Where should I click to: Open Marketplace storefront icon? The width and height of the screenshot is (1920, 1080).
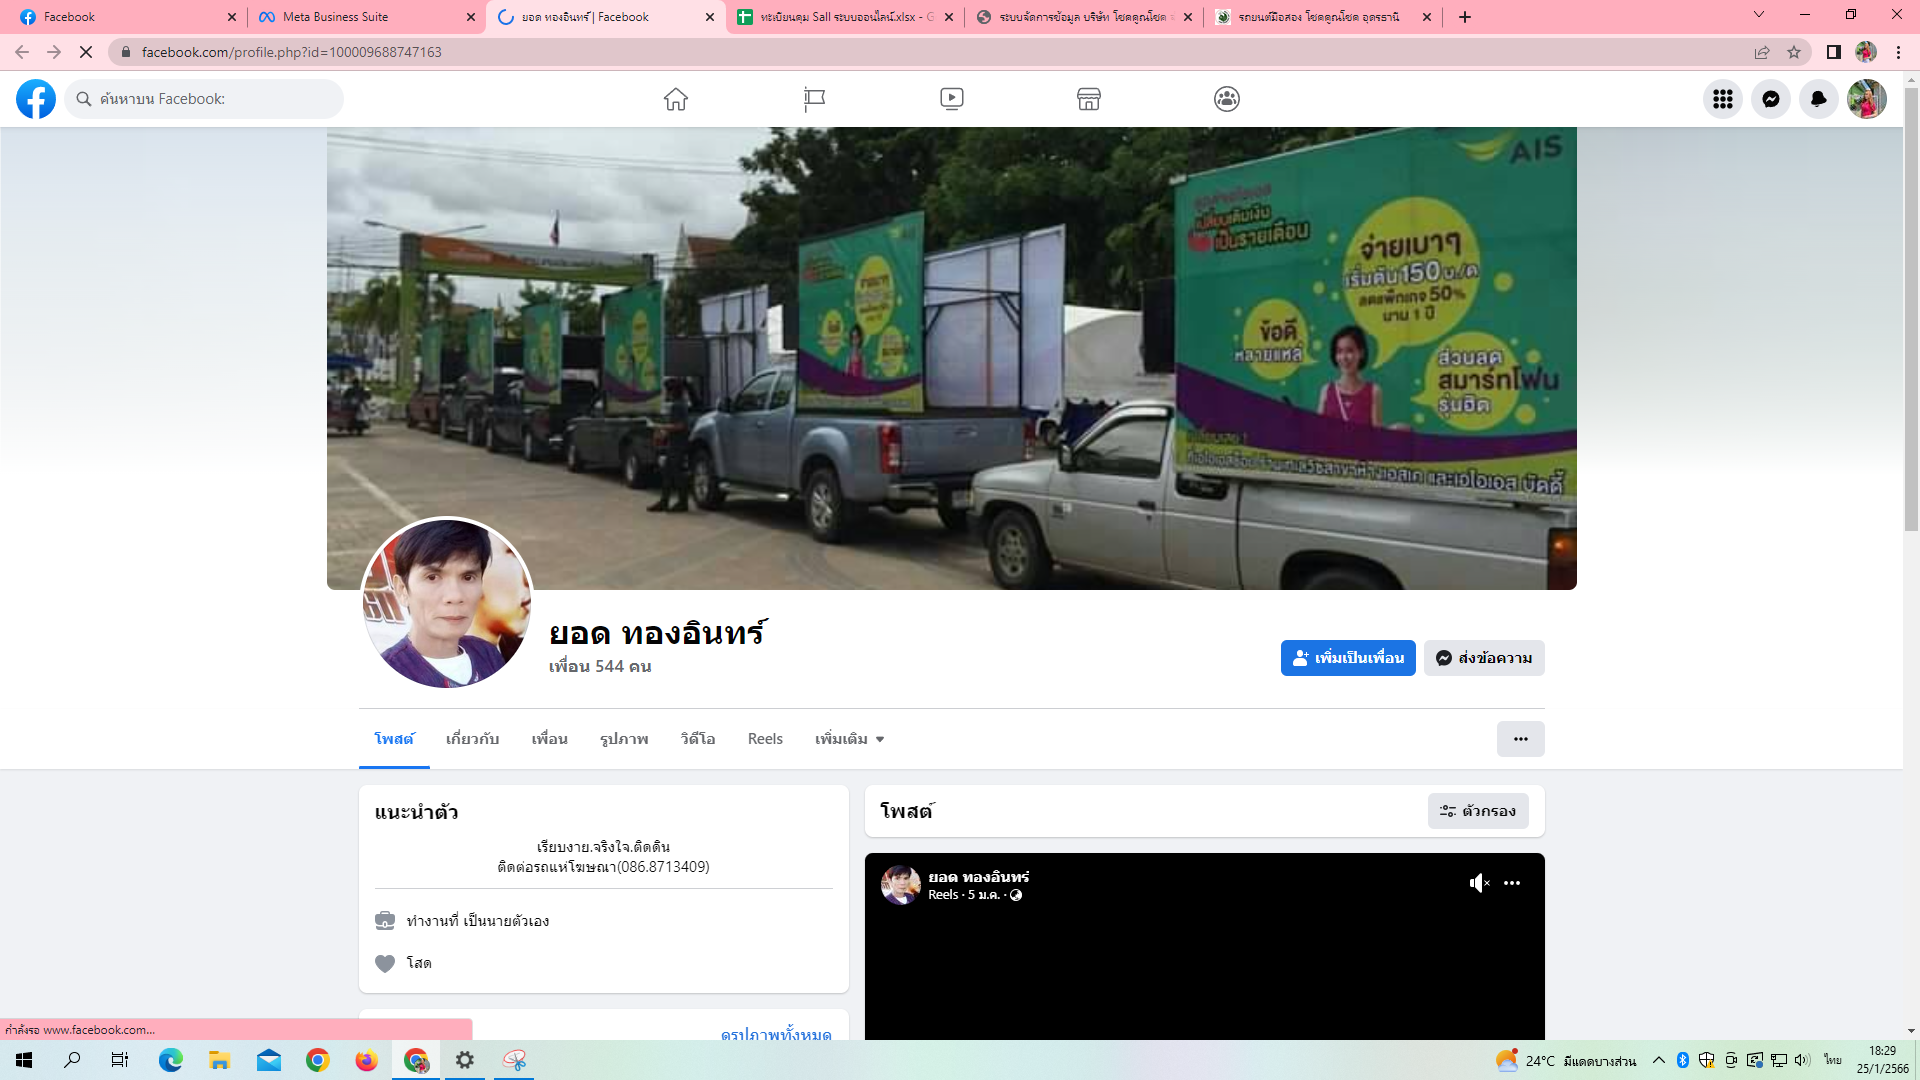(x=1088, y=99)
